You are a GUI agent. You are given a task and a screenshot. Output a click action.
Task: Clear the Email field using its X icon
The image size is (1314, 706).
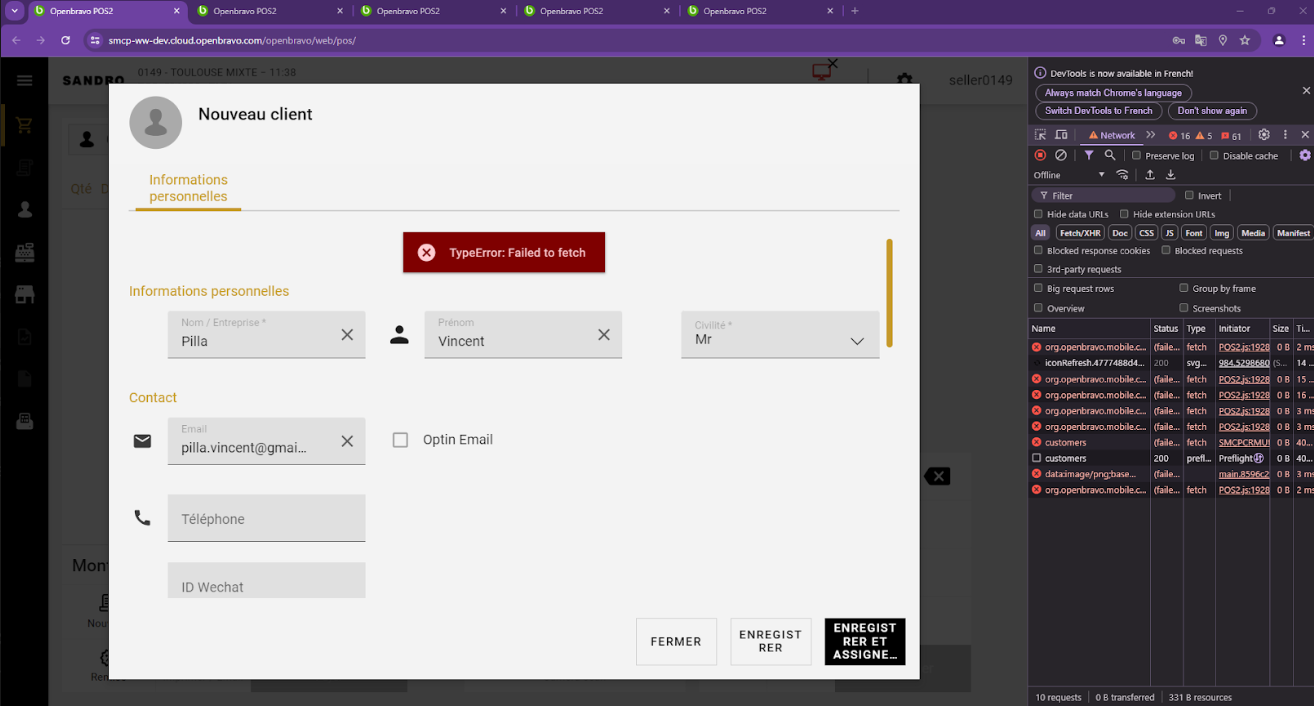point(347,441)
